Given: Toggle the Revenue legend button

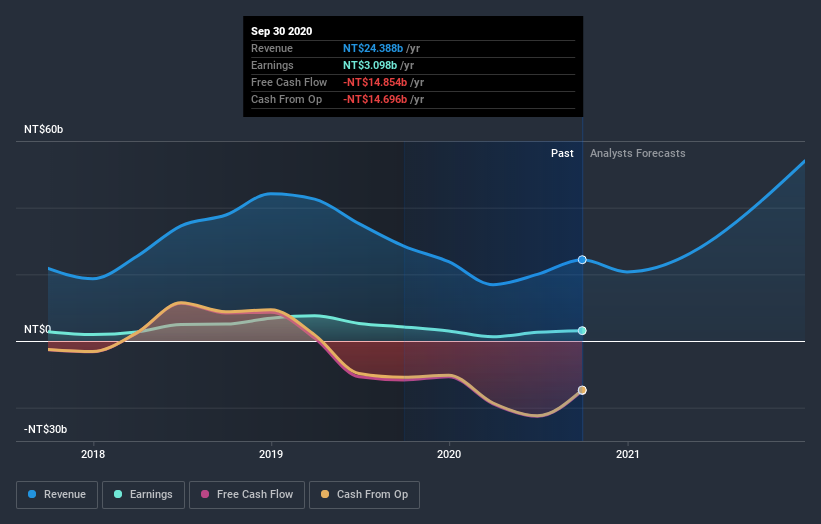Looking at the screenshot, I should point(57,495).
